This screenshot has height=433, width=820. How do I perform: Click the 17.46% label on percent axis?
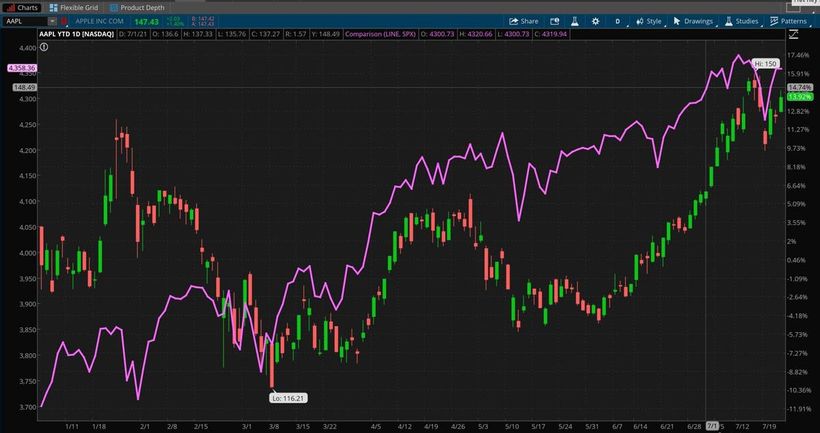[799, 55]
